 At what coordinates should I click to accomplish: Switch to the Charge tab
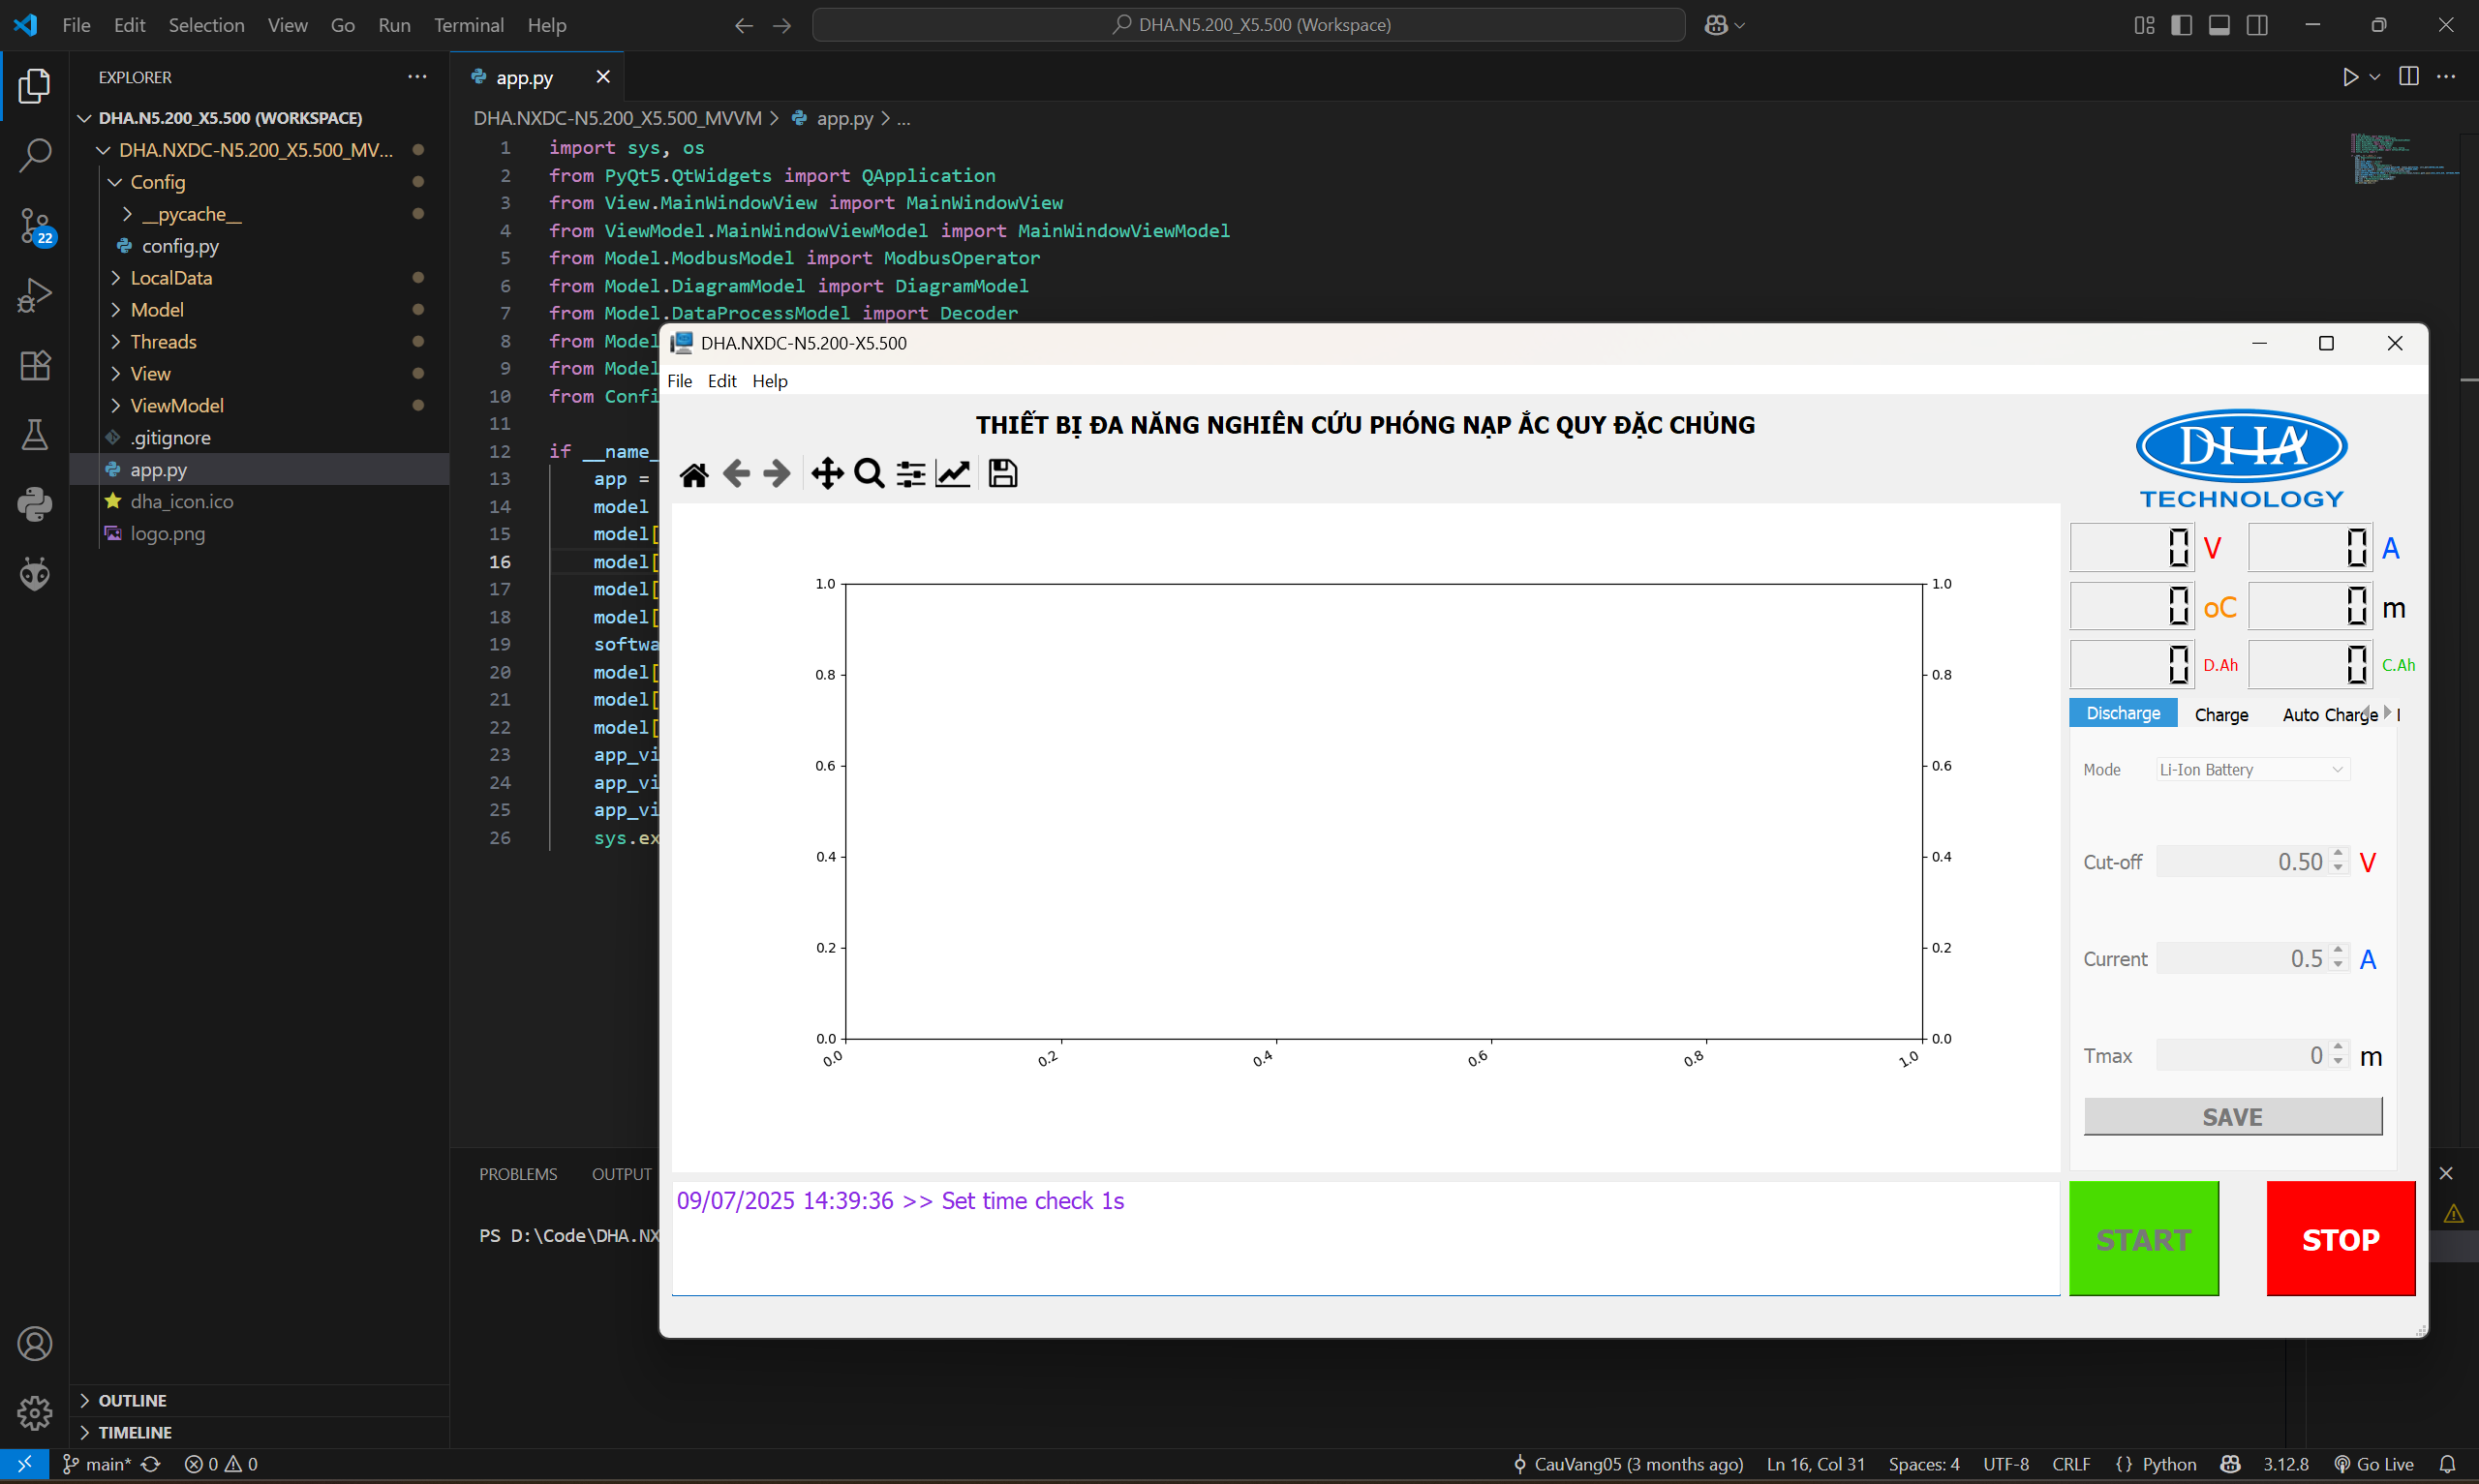[x=2221, y=714]
